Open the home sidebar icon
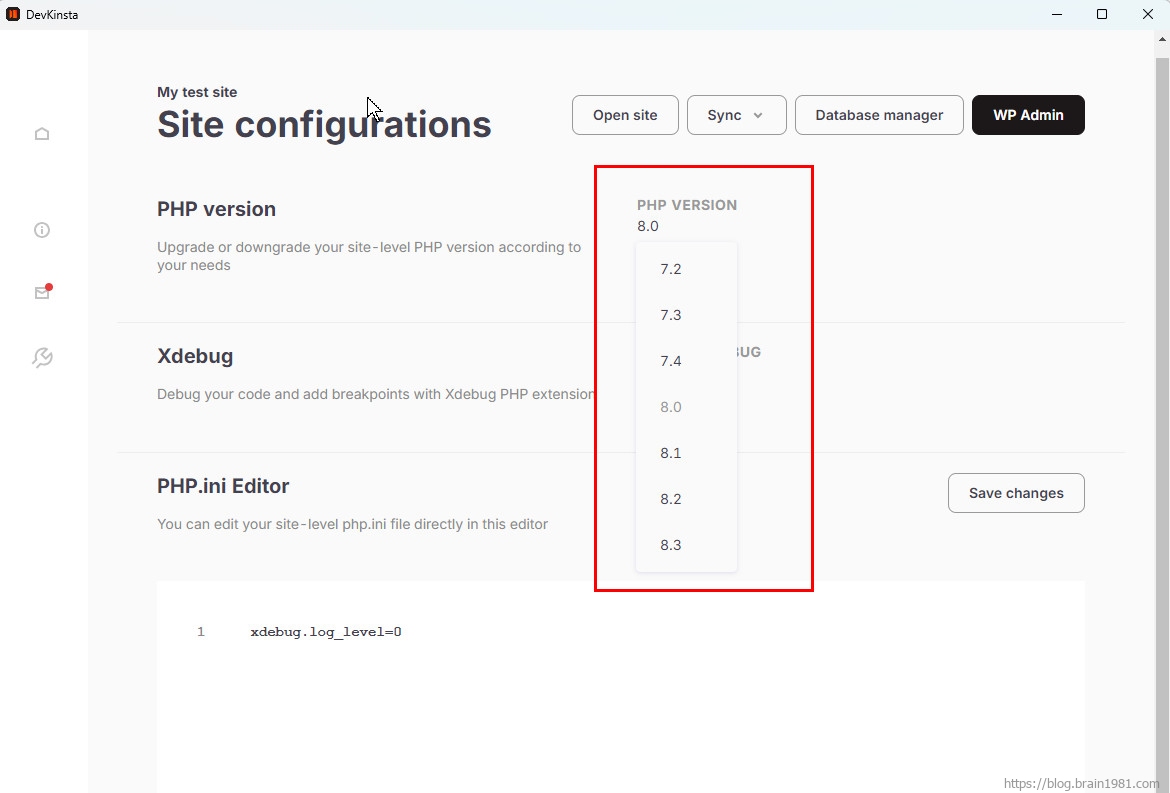 coord(42,134)
